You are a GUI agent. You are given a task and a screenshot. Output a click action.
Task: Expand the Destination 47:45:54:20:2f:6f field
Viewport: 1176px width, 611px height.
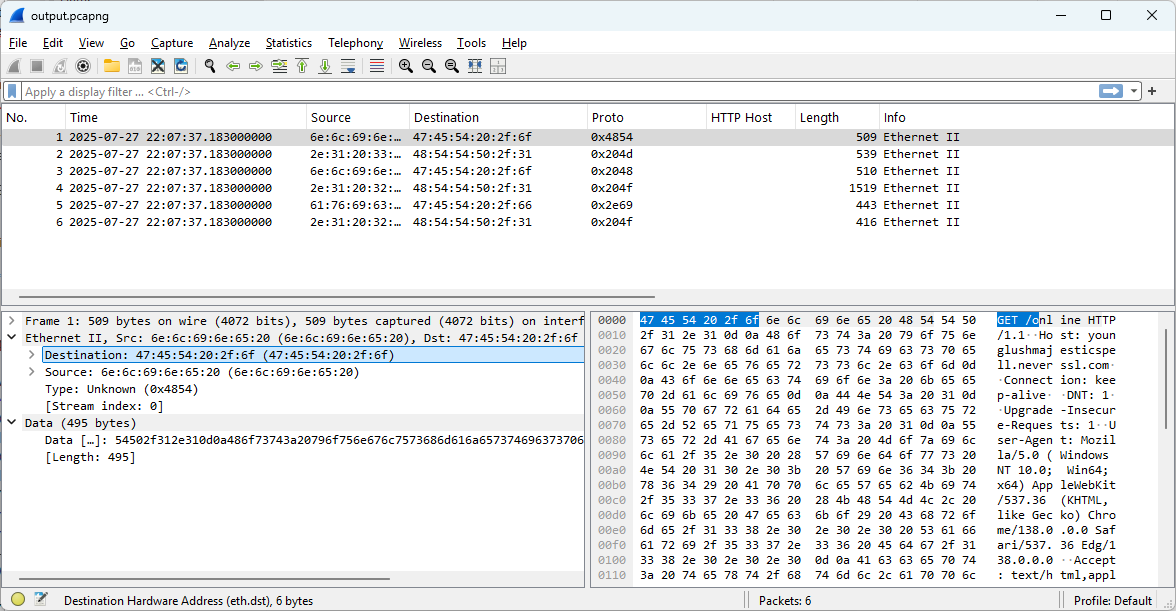[x=32, y=355]
